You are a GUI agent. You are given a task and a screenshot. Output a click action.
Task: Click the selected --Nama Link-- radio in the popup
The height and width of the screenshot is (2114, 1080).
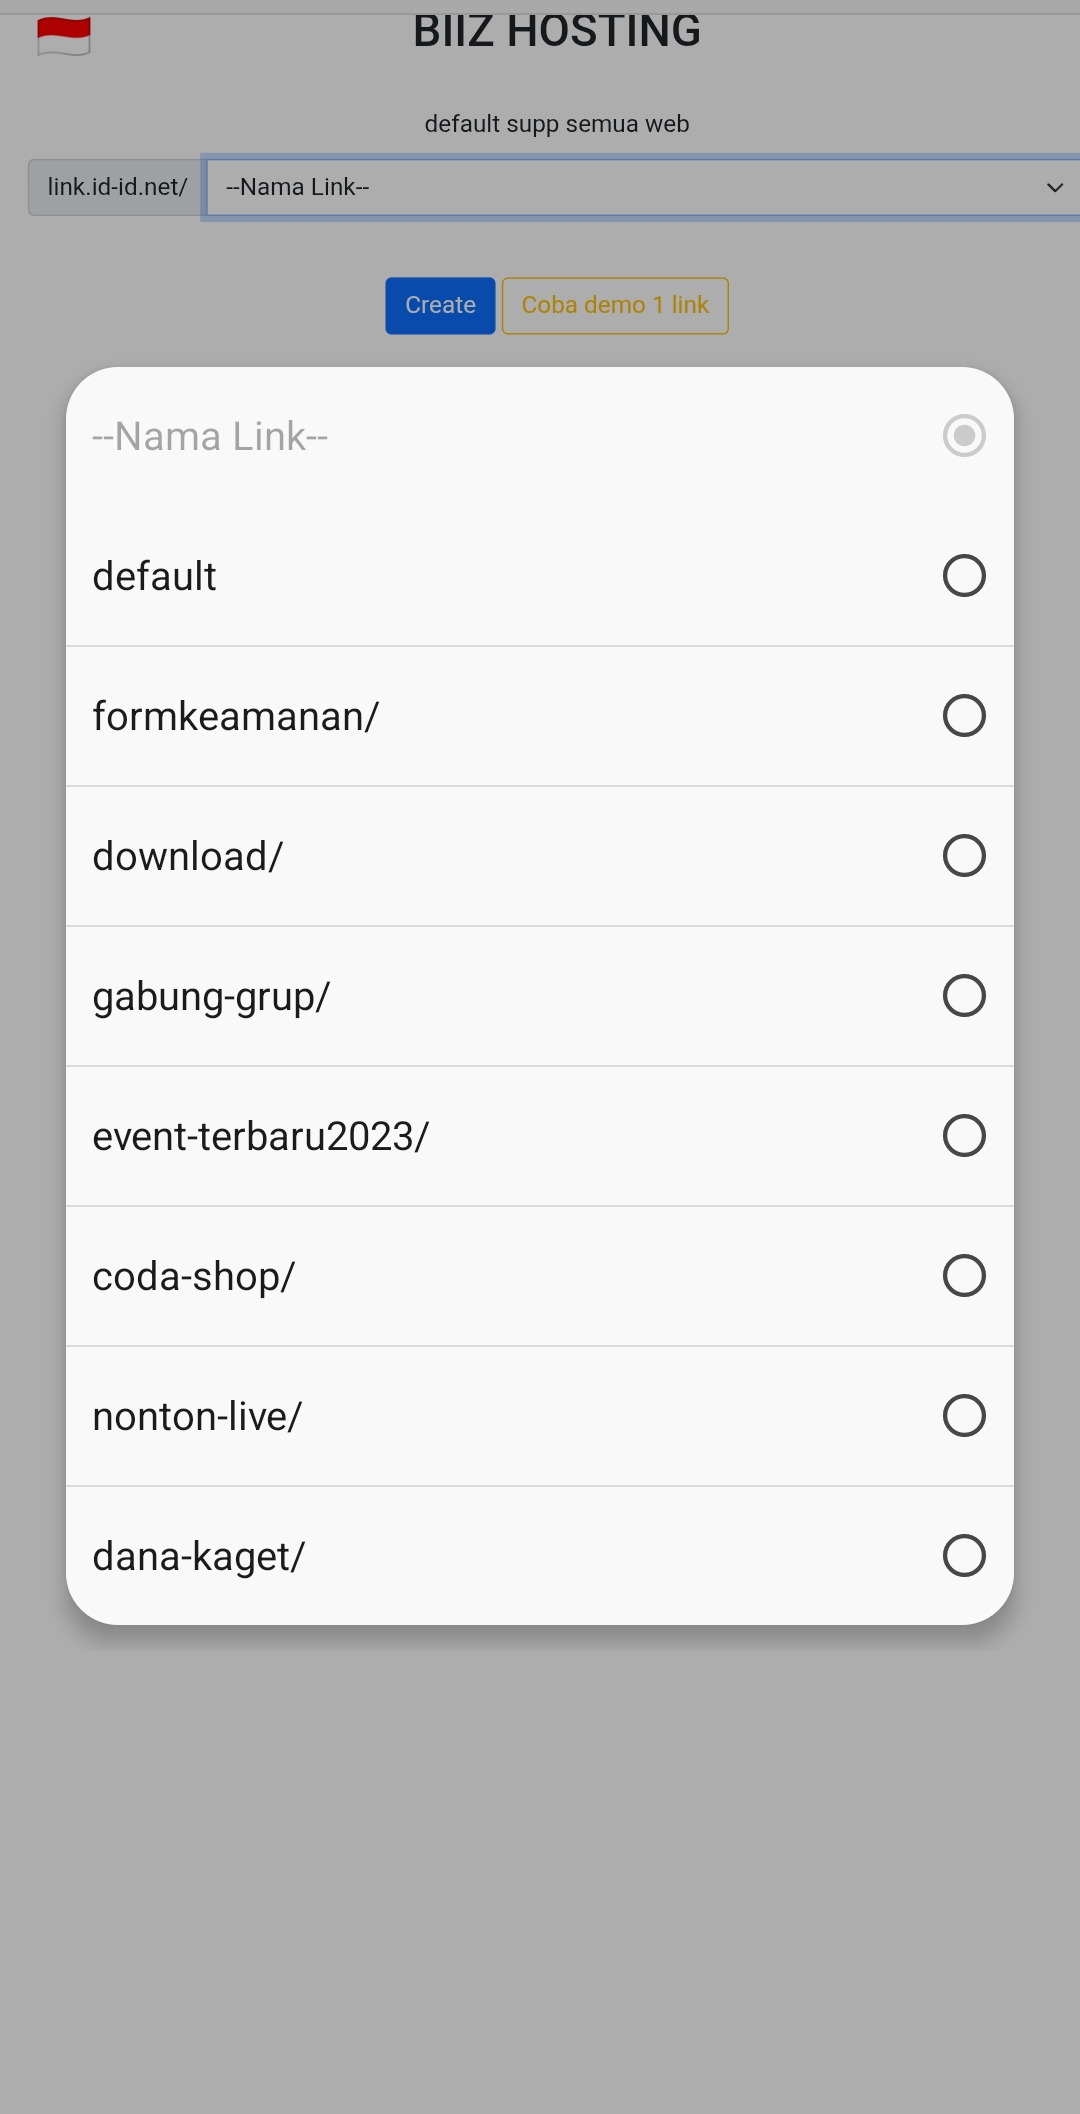point(964,436)
